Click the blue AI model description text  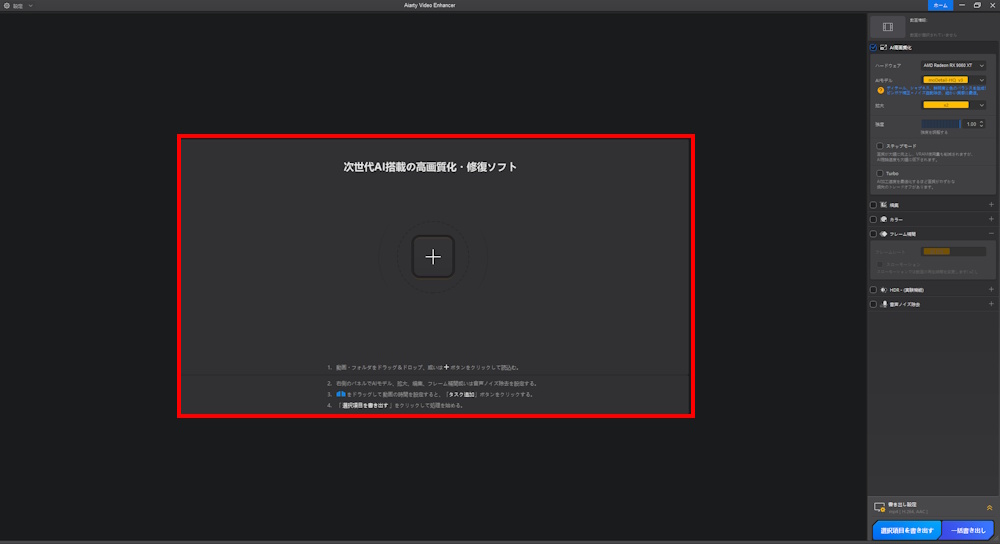tap(936, 91)
